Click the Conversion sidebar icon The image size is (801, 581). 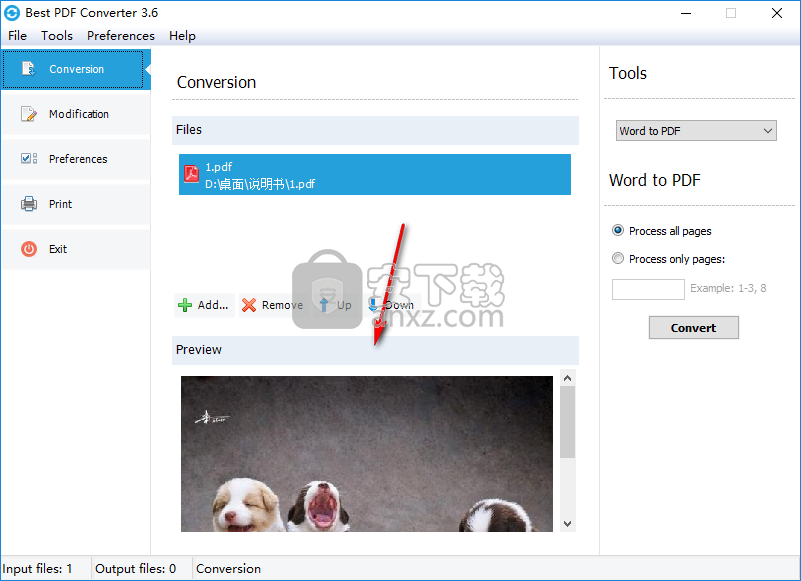[x=29, y=69]
